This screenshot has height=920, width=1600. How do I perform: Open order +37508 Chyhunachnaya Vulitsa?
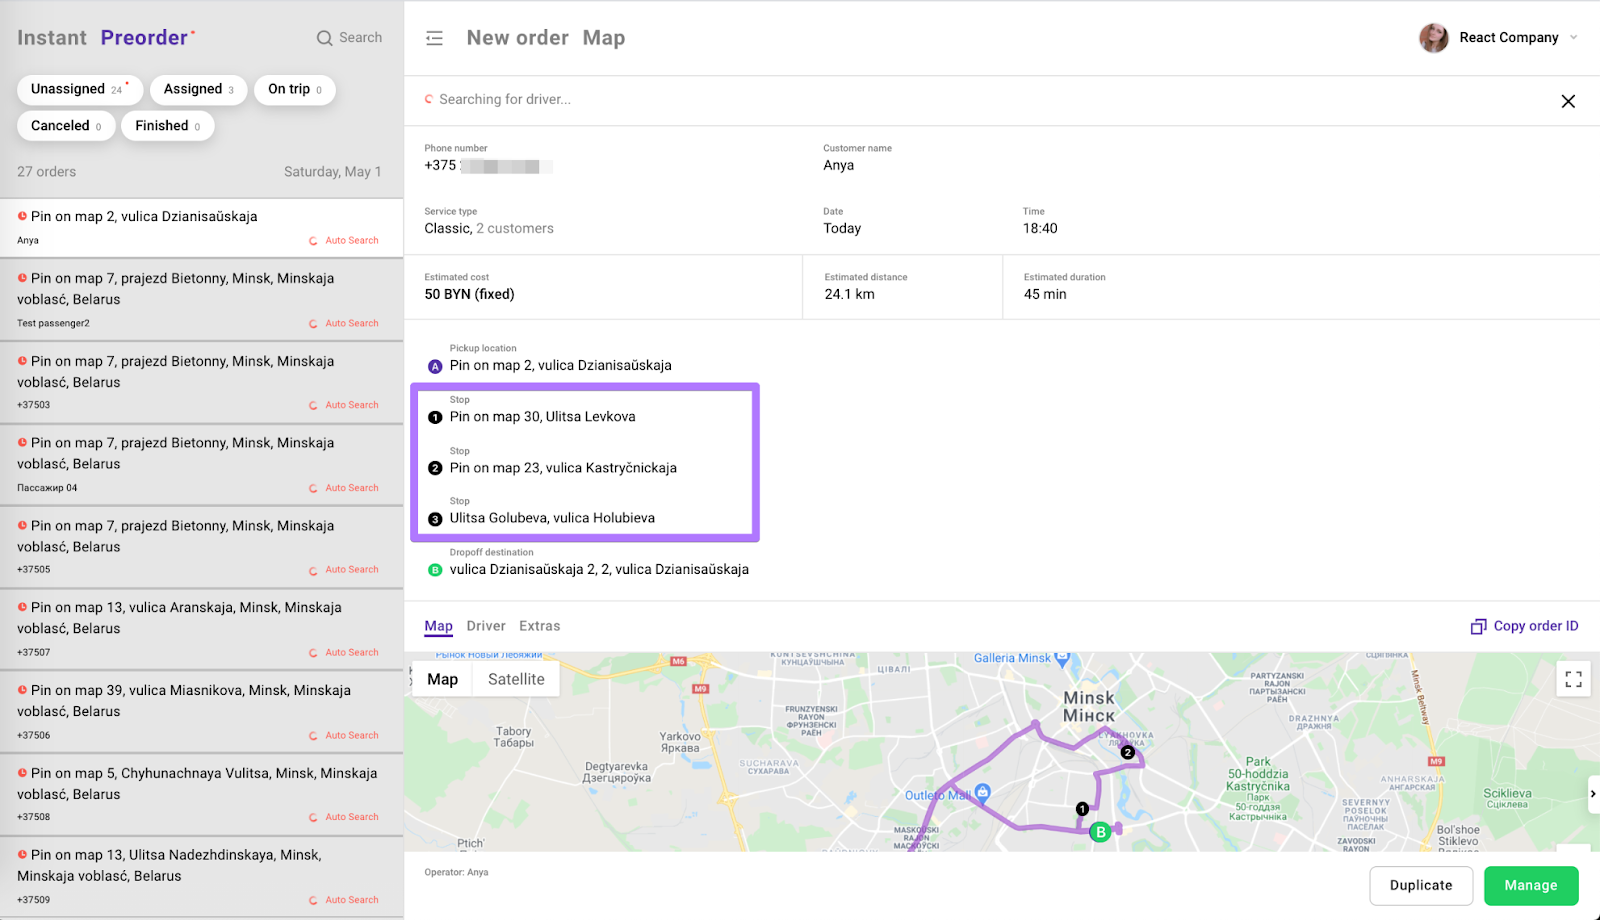point(201,795)
